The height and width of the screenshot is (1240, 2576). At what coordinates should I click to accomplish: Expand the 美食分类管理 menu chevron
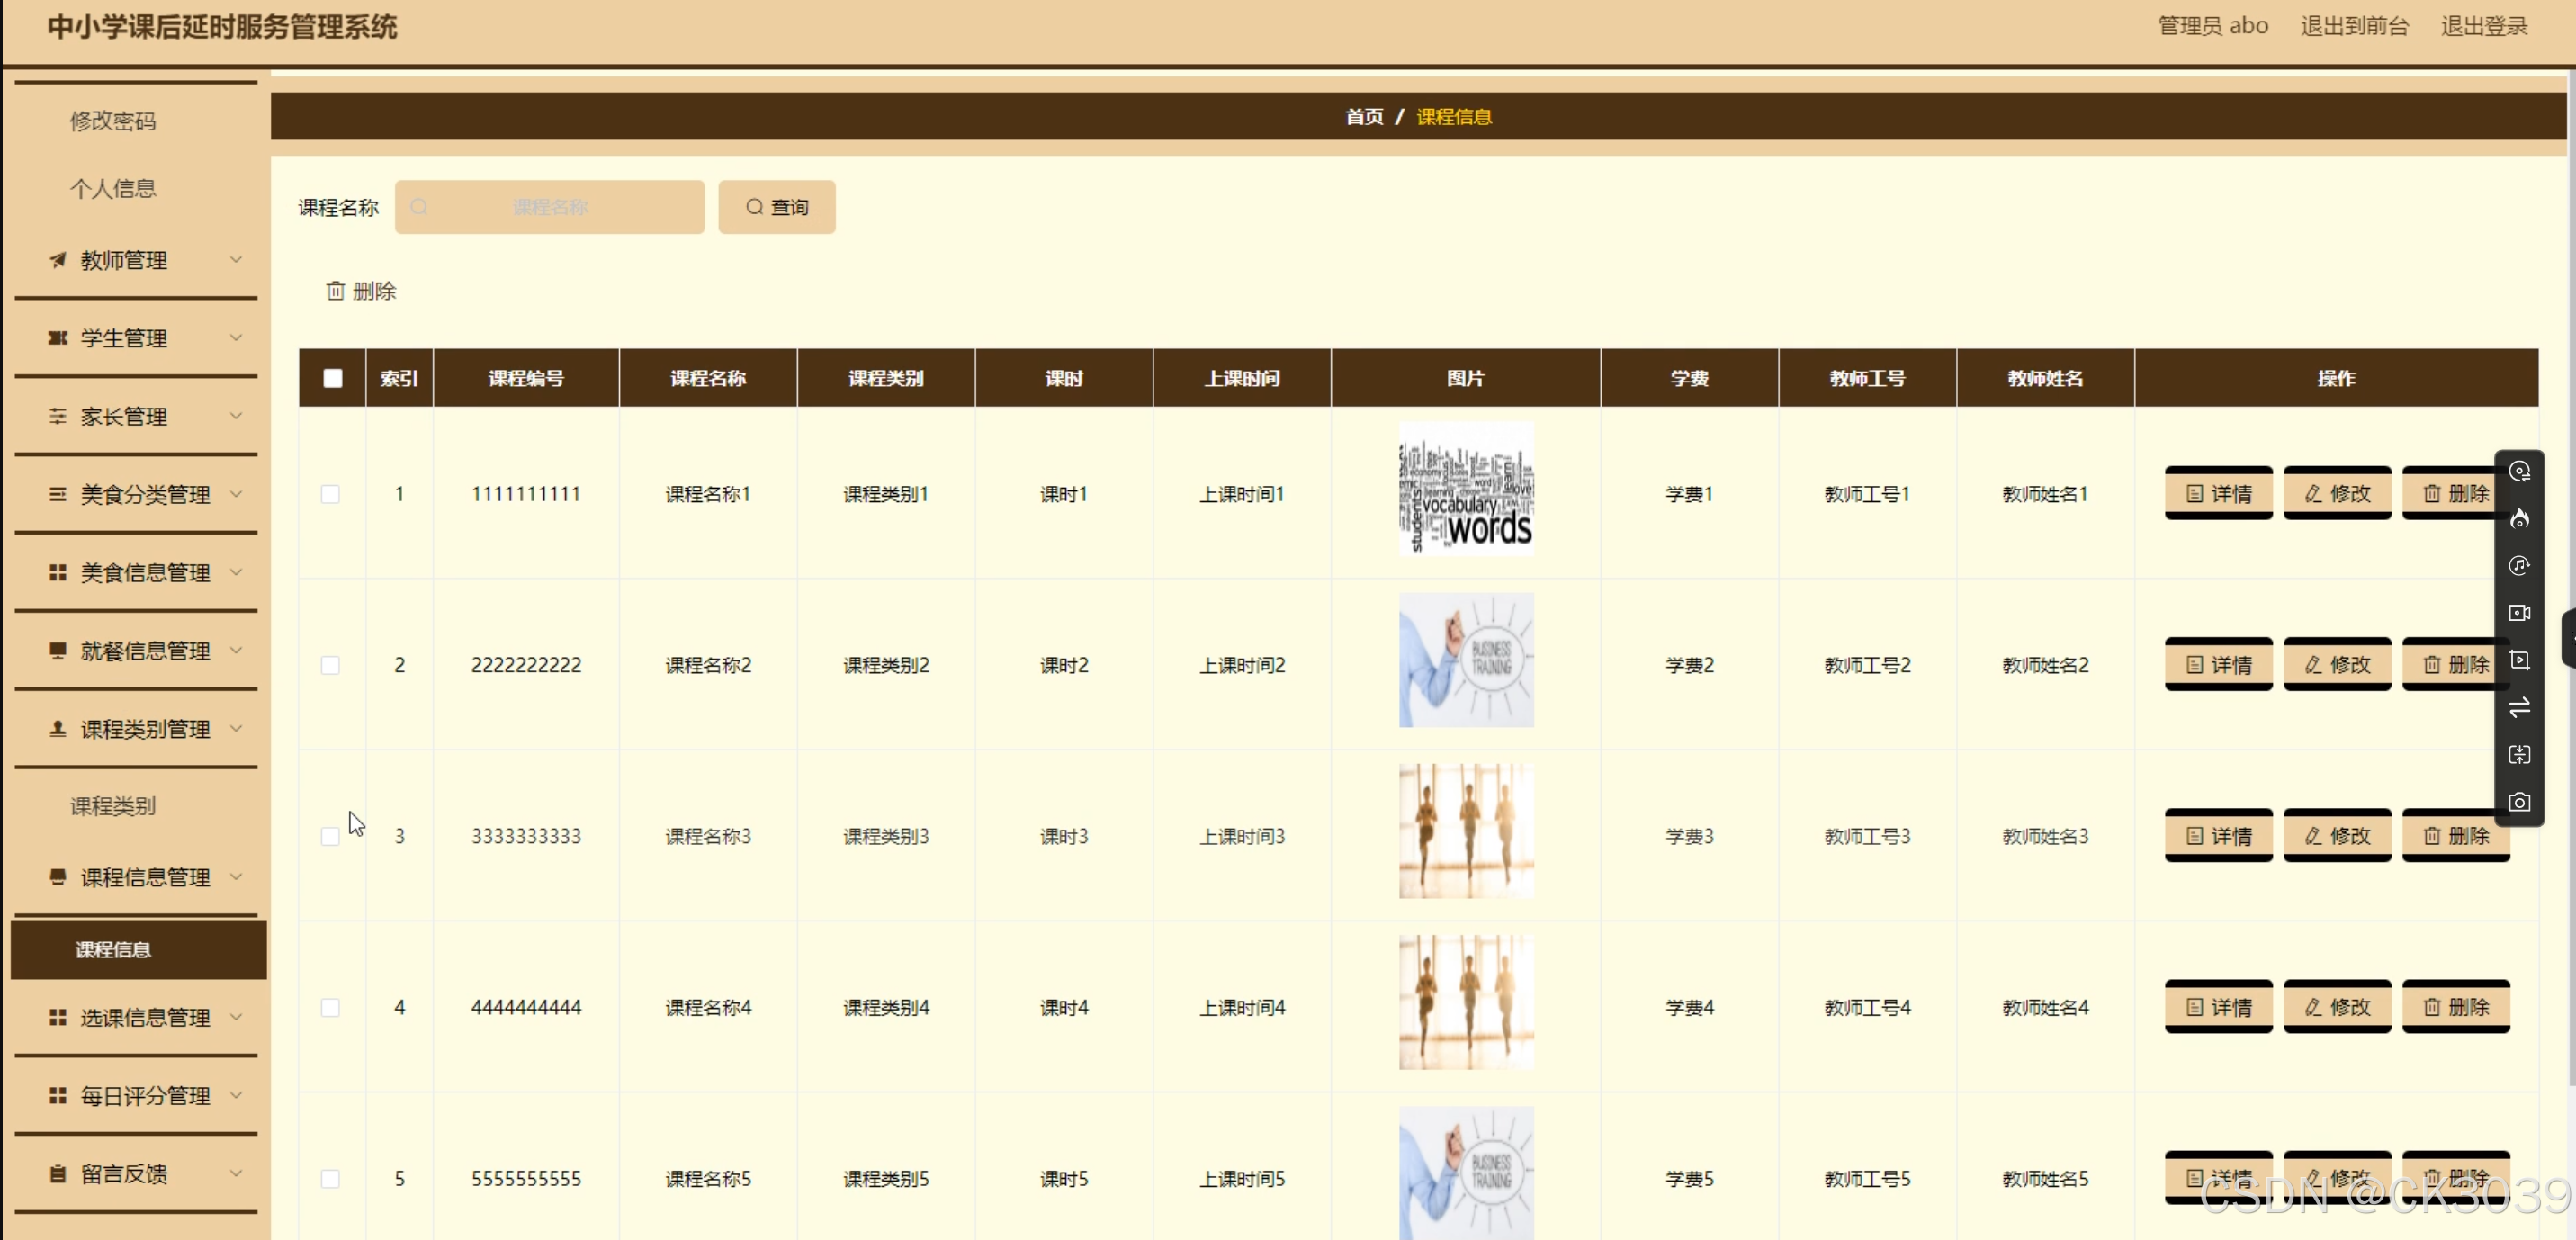click(236, 494)
